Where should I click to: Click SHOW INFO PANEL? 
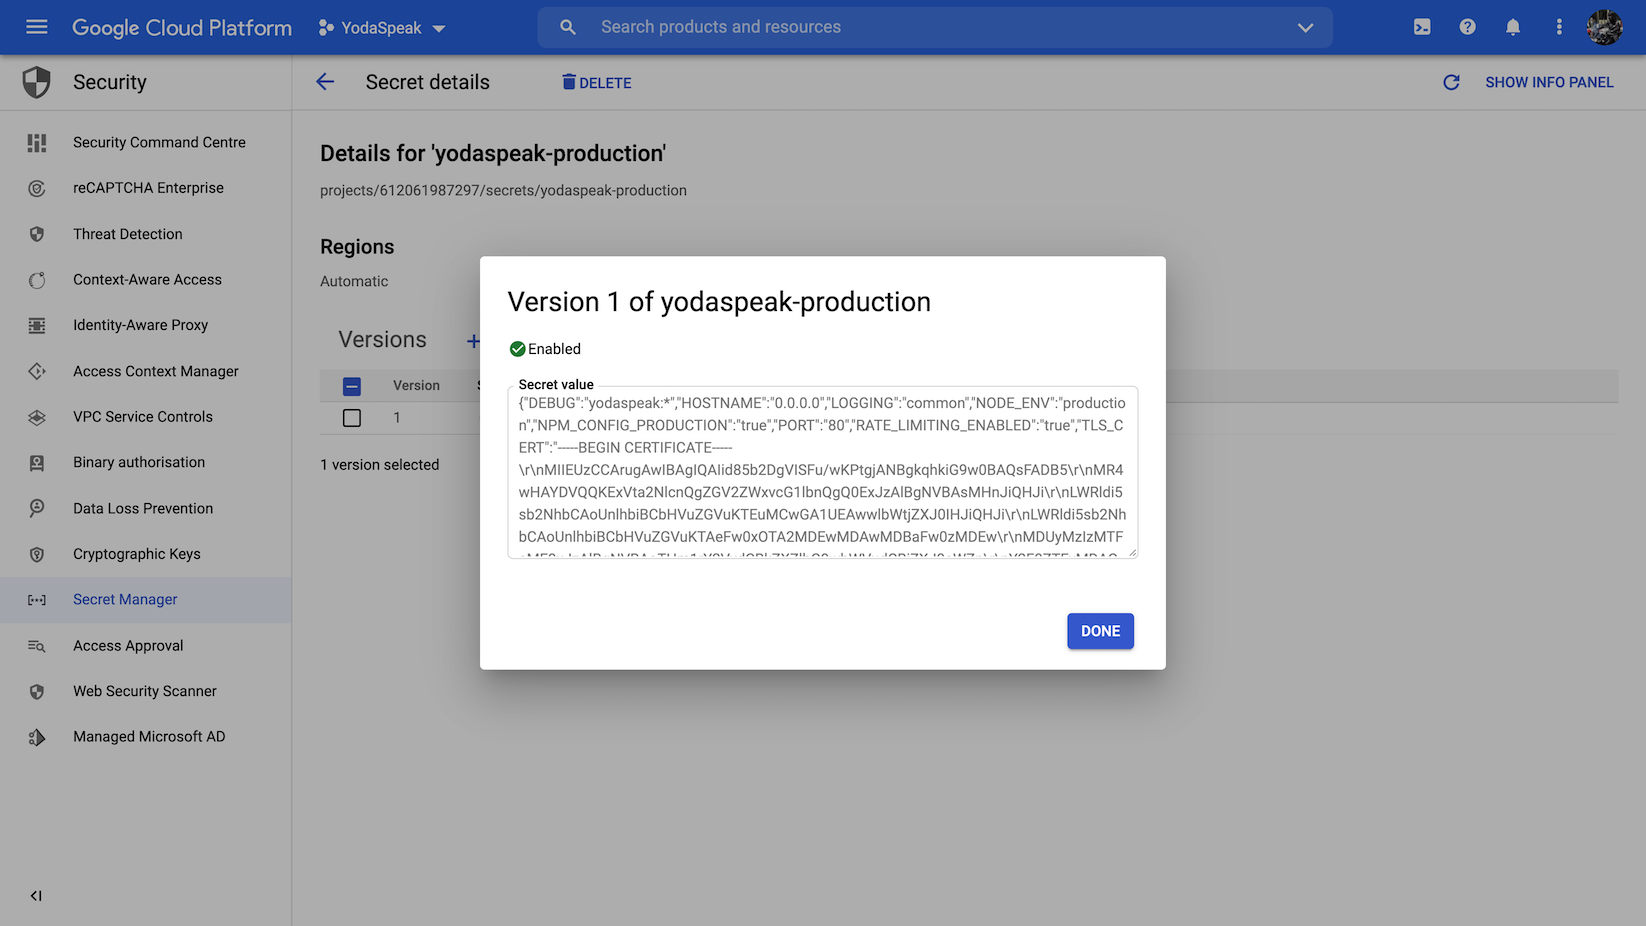(x=1549, y=82)
